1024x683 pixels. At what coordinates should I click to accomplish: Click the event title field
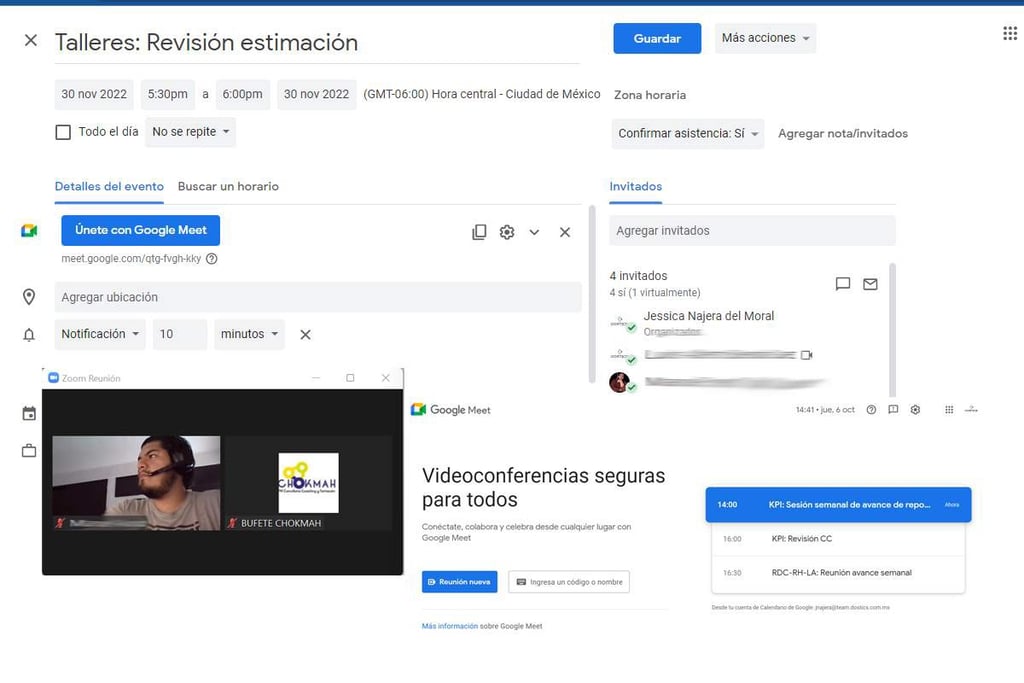pyautogui.click(x=317, y=43)
